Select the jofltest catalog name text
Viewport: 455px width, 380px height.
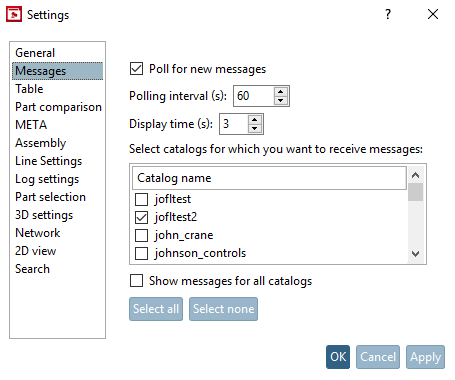click(173, 199)
